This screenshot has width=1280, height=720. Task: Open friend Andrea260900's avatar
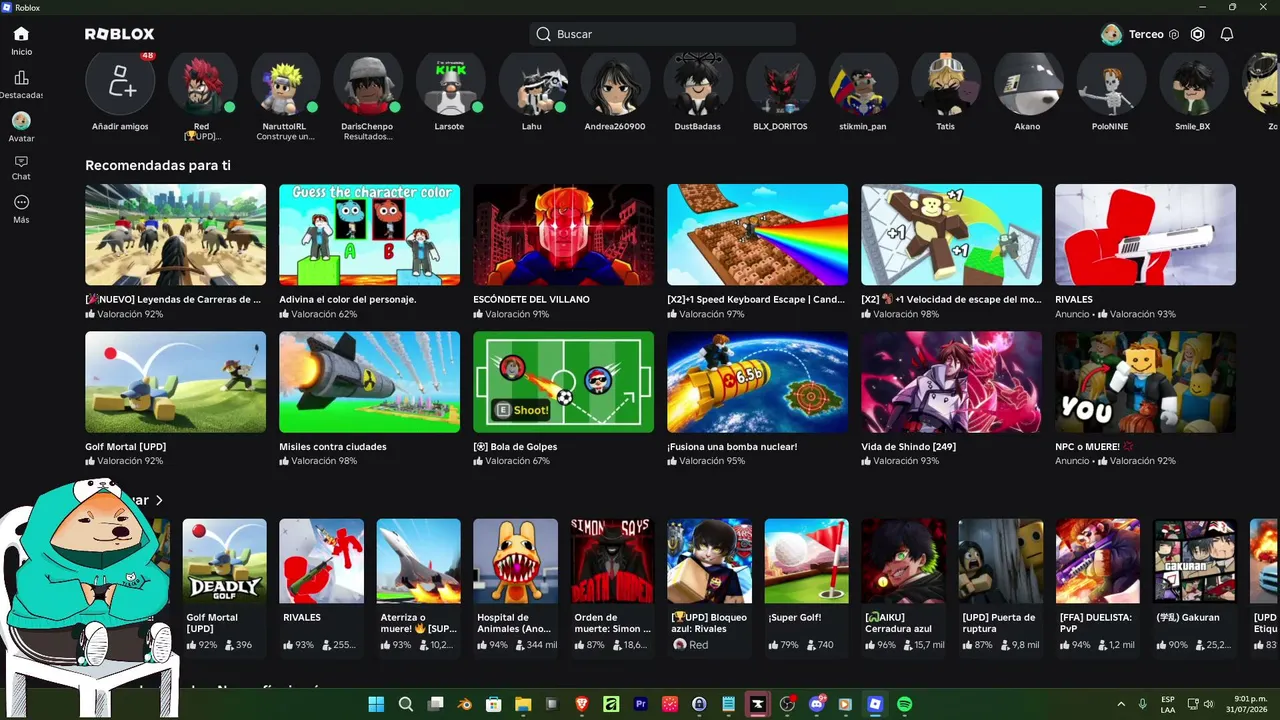pyautogui.click(x=615, y=82)
